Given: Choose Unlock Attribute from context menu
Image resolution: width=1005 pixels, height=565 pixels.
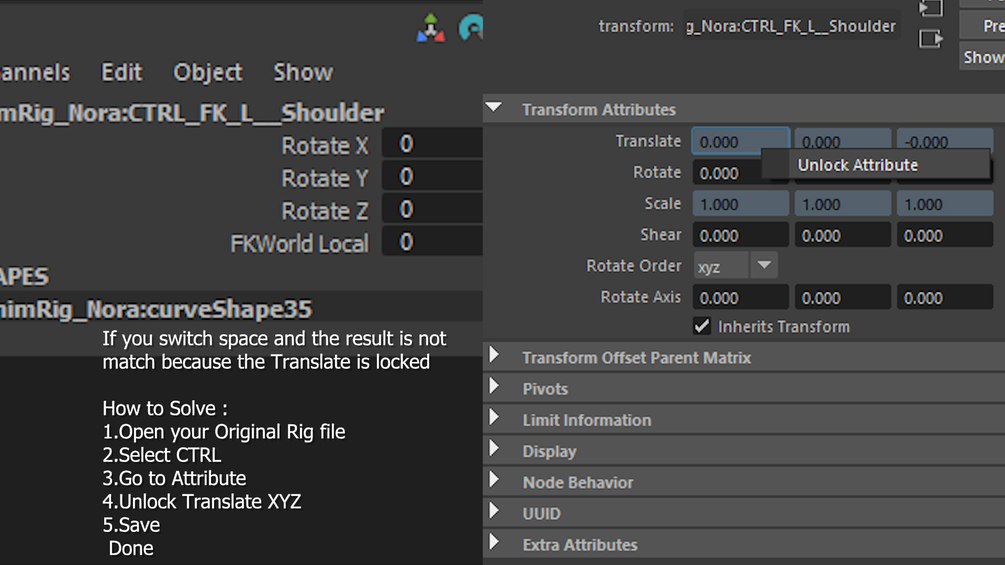Looking at the screenshot, I should point(857,165).
